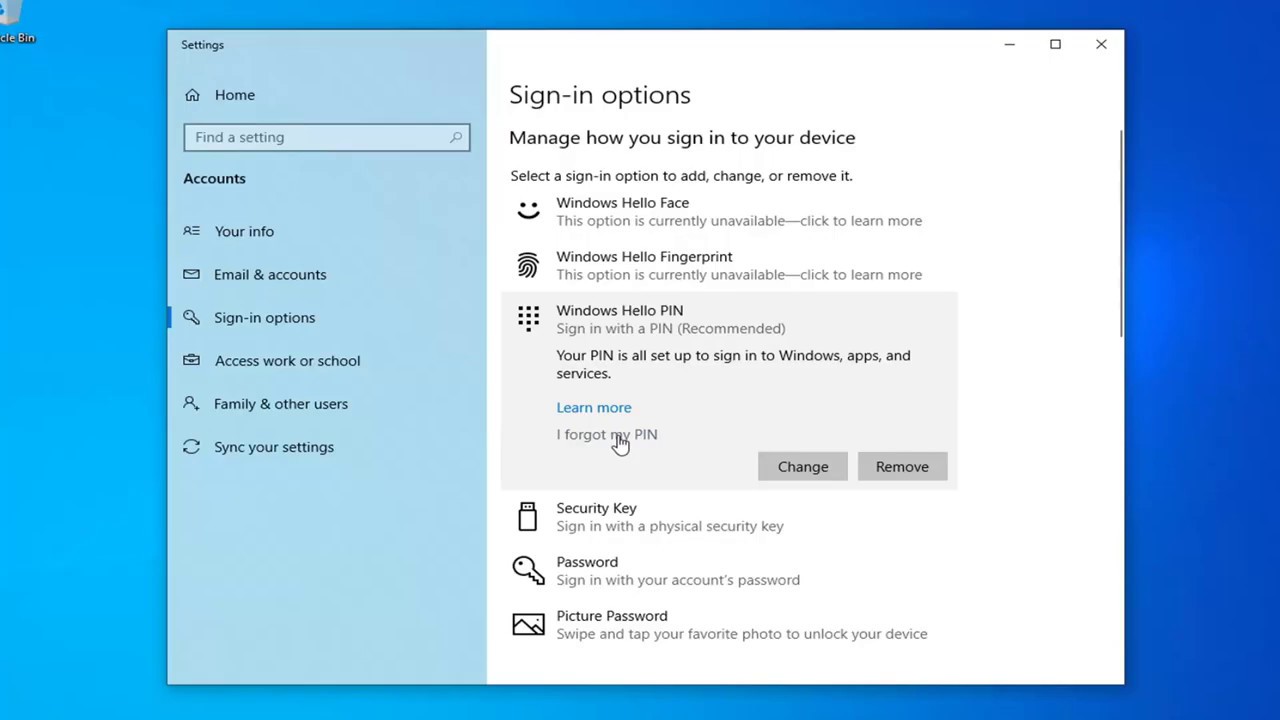Close the Settings window

click(x=1101, y=44)
